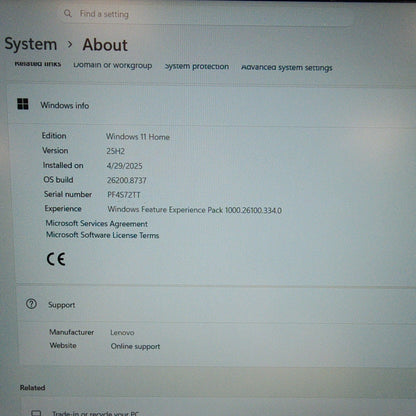
Task: Open Advanced system settings link
Action: point(287,68)
